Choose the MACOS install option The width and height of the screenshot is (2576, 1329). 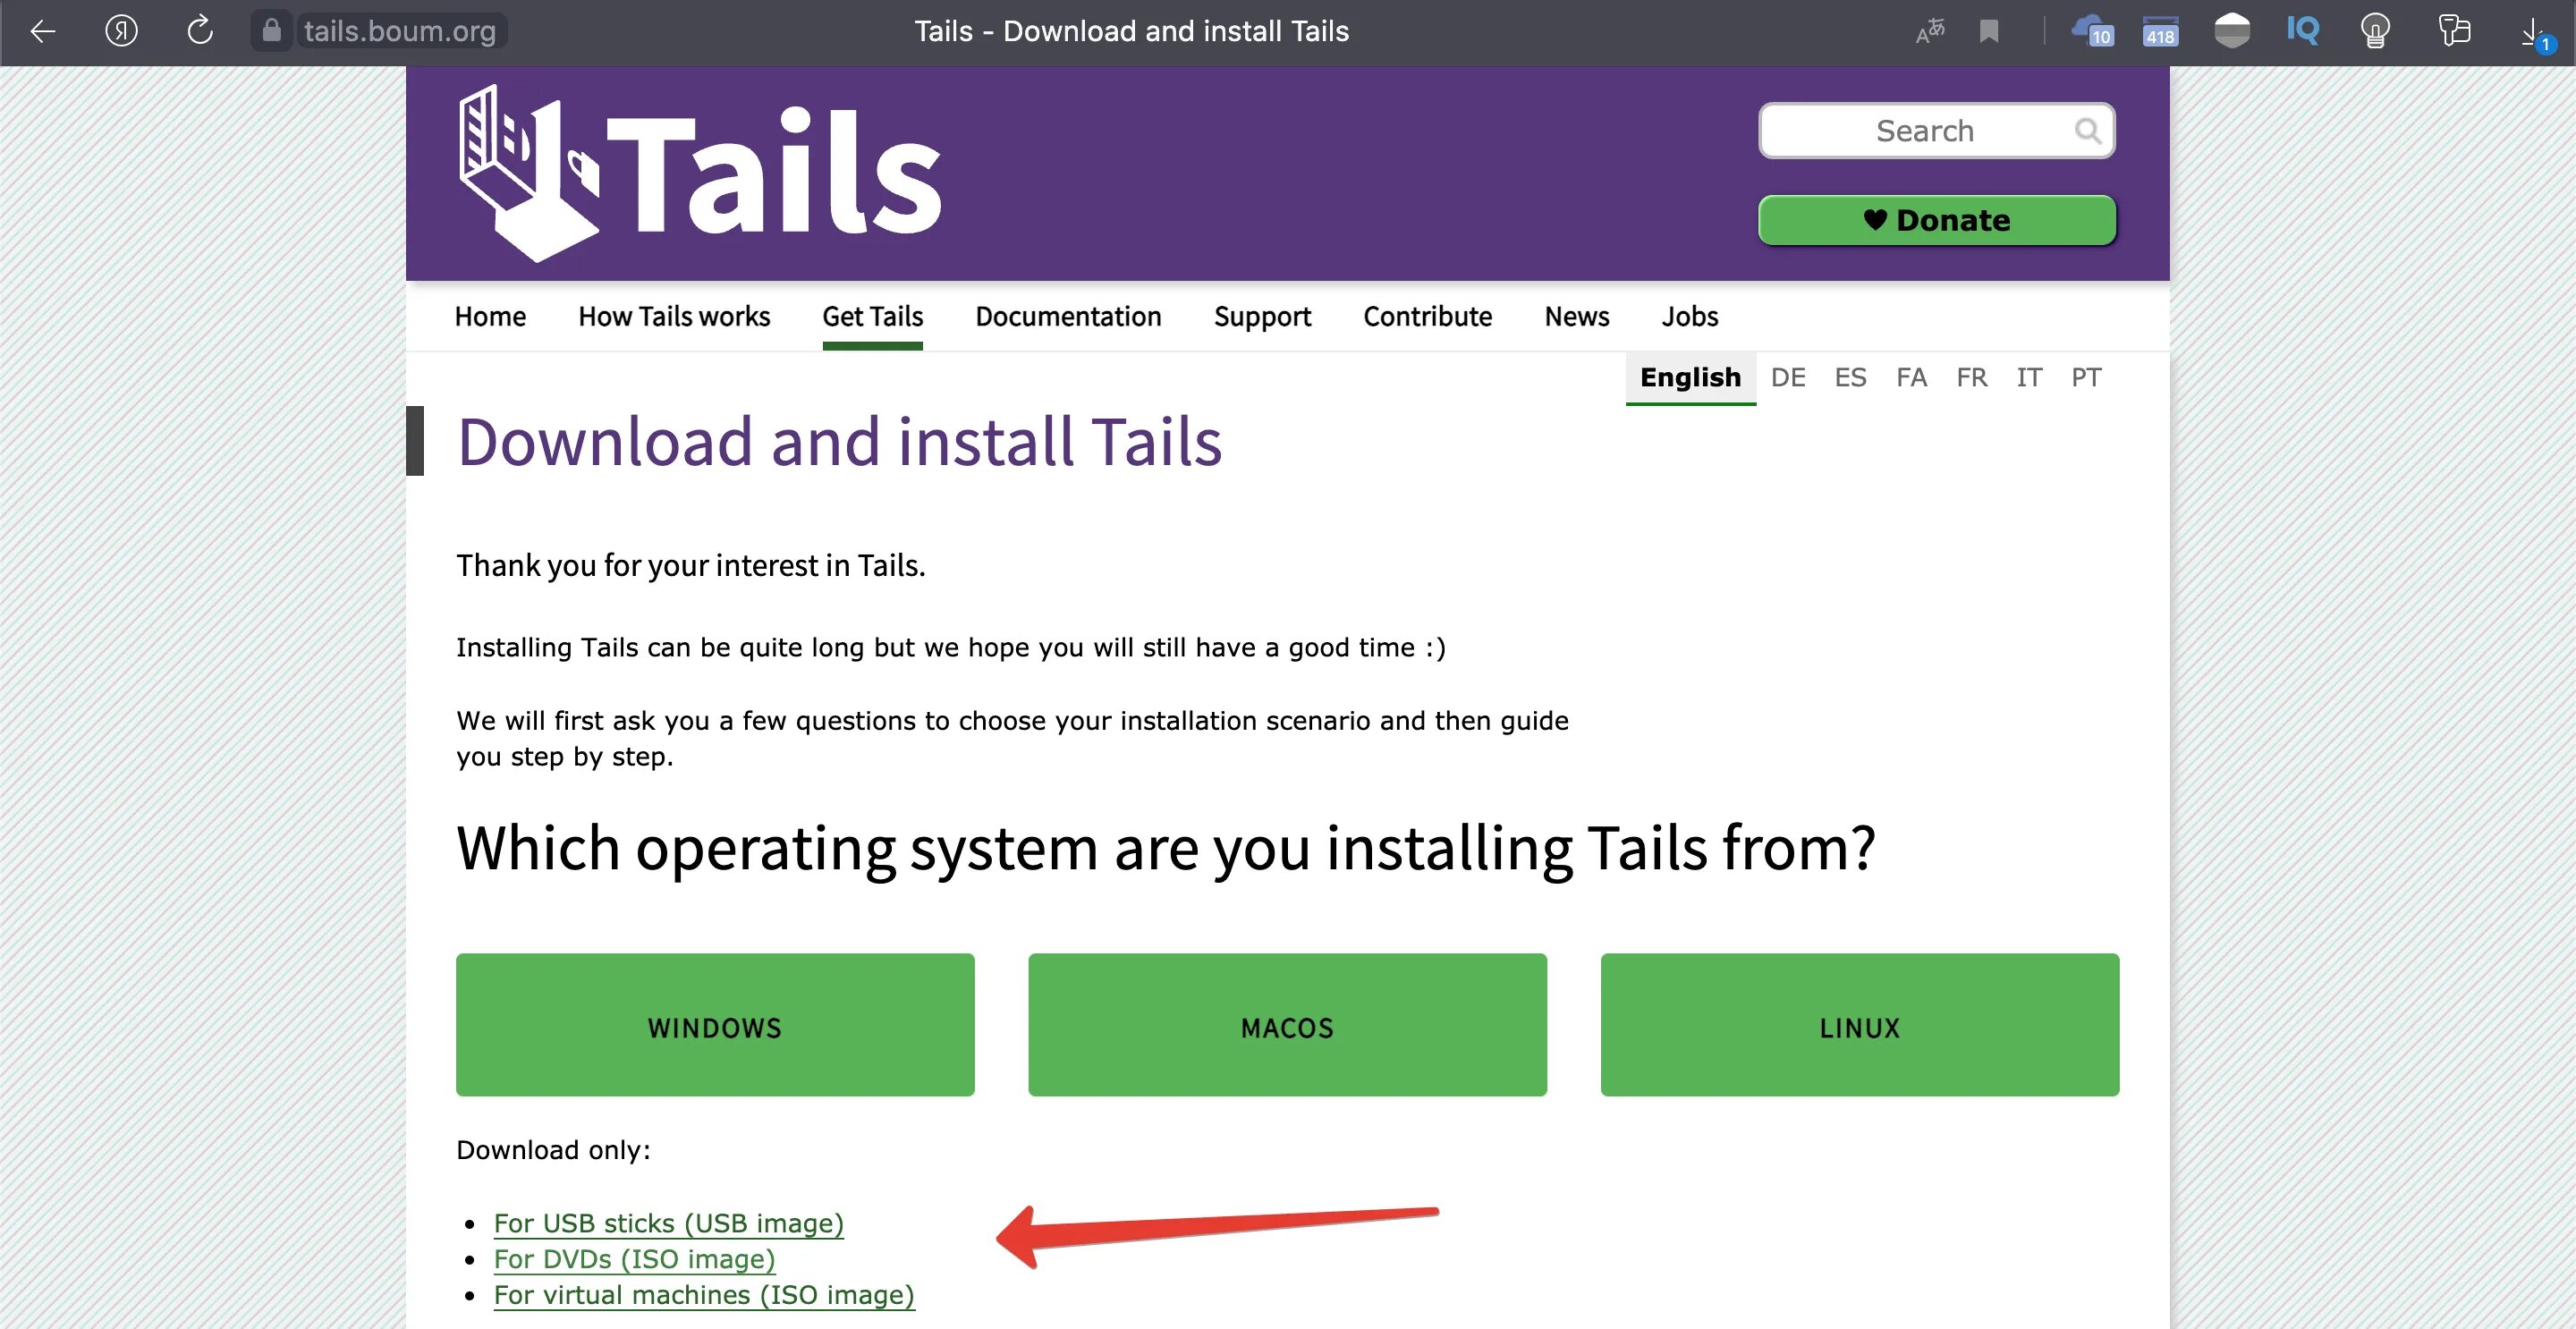1287,1025
